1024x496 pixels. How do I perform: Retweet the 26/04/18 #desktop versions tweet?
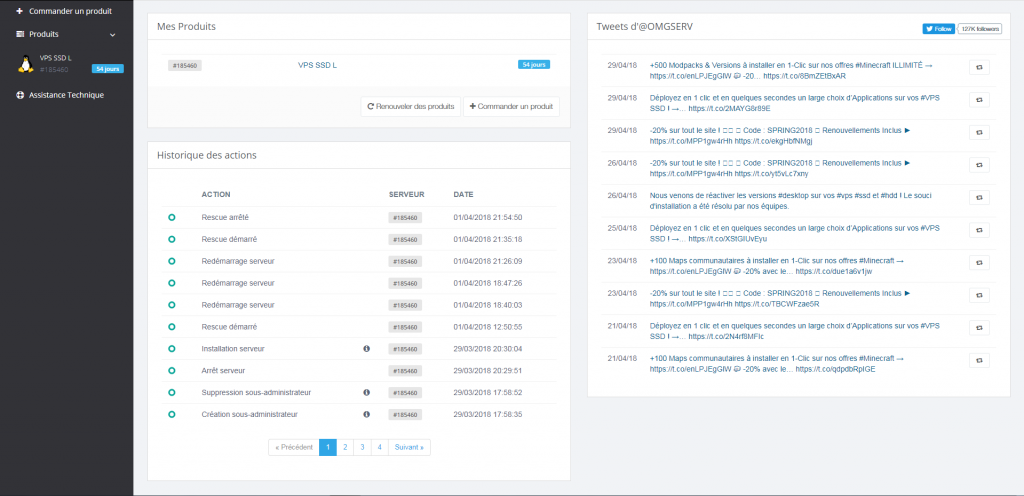pyautogui.click(x=982, y=198)
